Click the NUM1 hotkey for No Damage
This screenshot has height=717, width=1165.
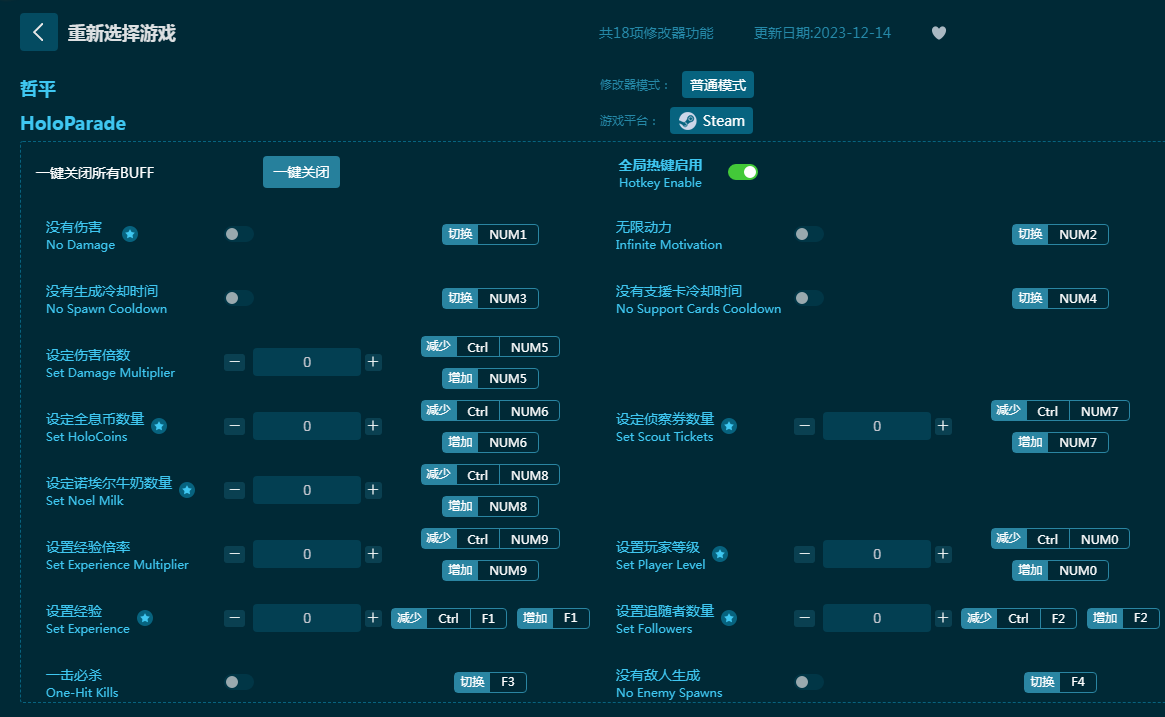coord(490,234)
